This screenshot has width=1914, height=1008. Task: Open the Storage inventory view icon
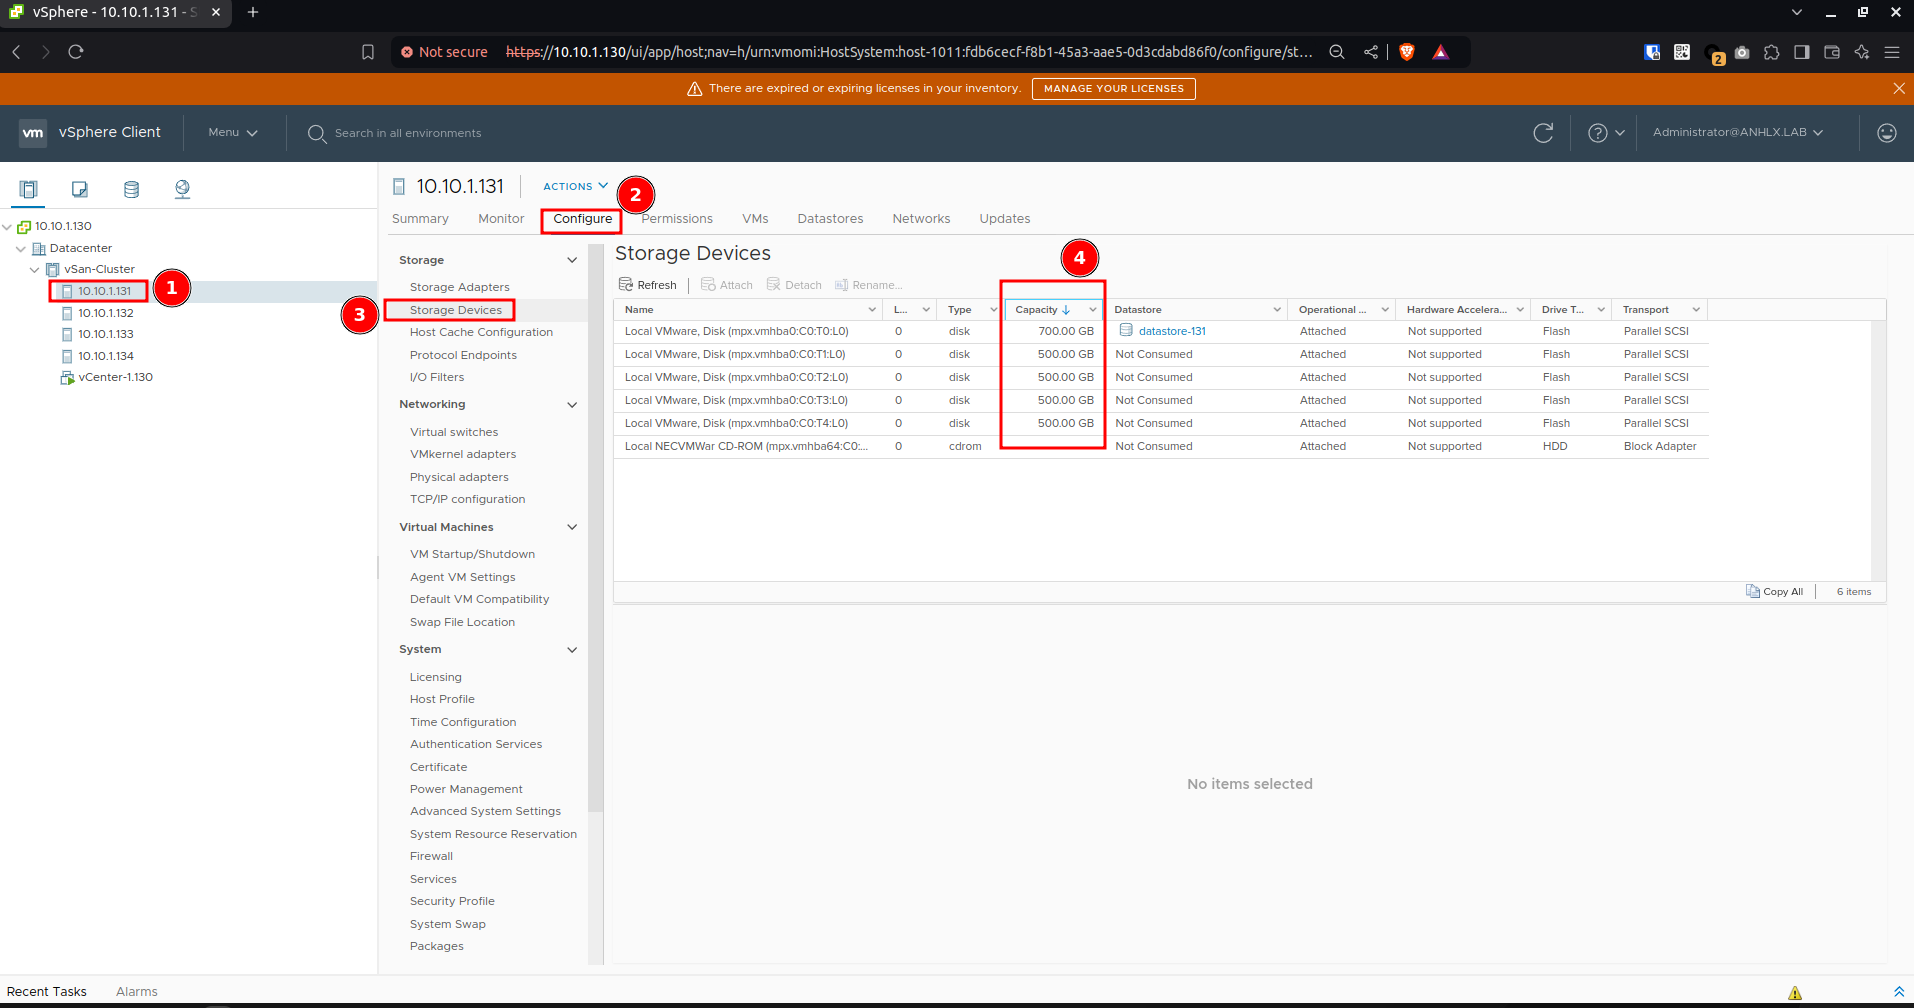[x=131, y=189]
